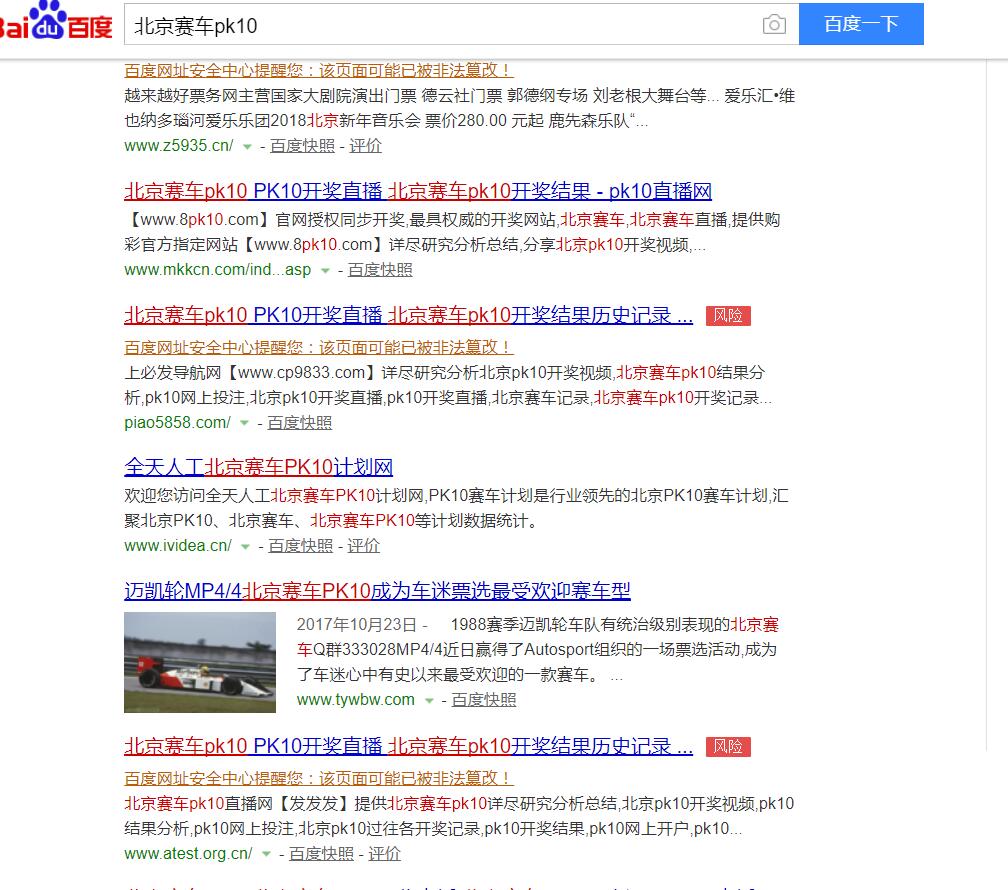Open 百度快照 for www.mkkcn.com result

[x=380, y=270]
